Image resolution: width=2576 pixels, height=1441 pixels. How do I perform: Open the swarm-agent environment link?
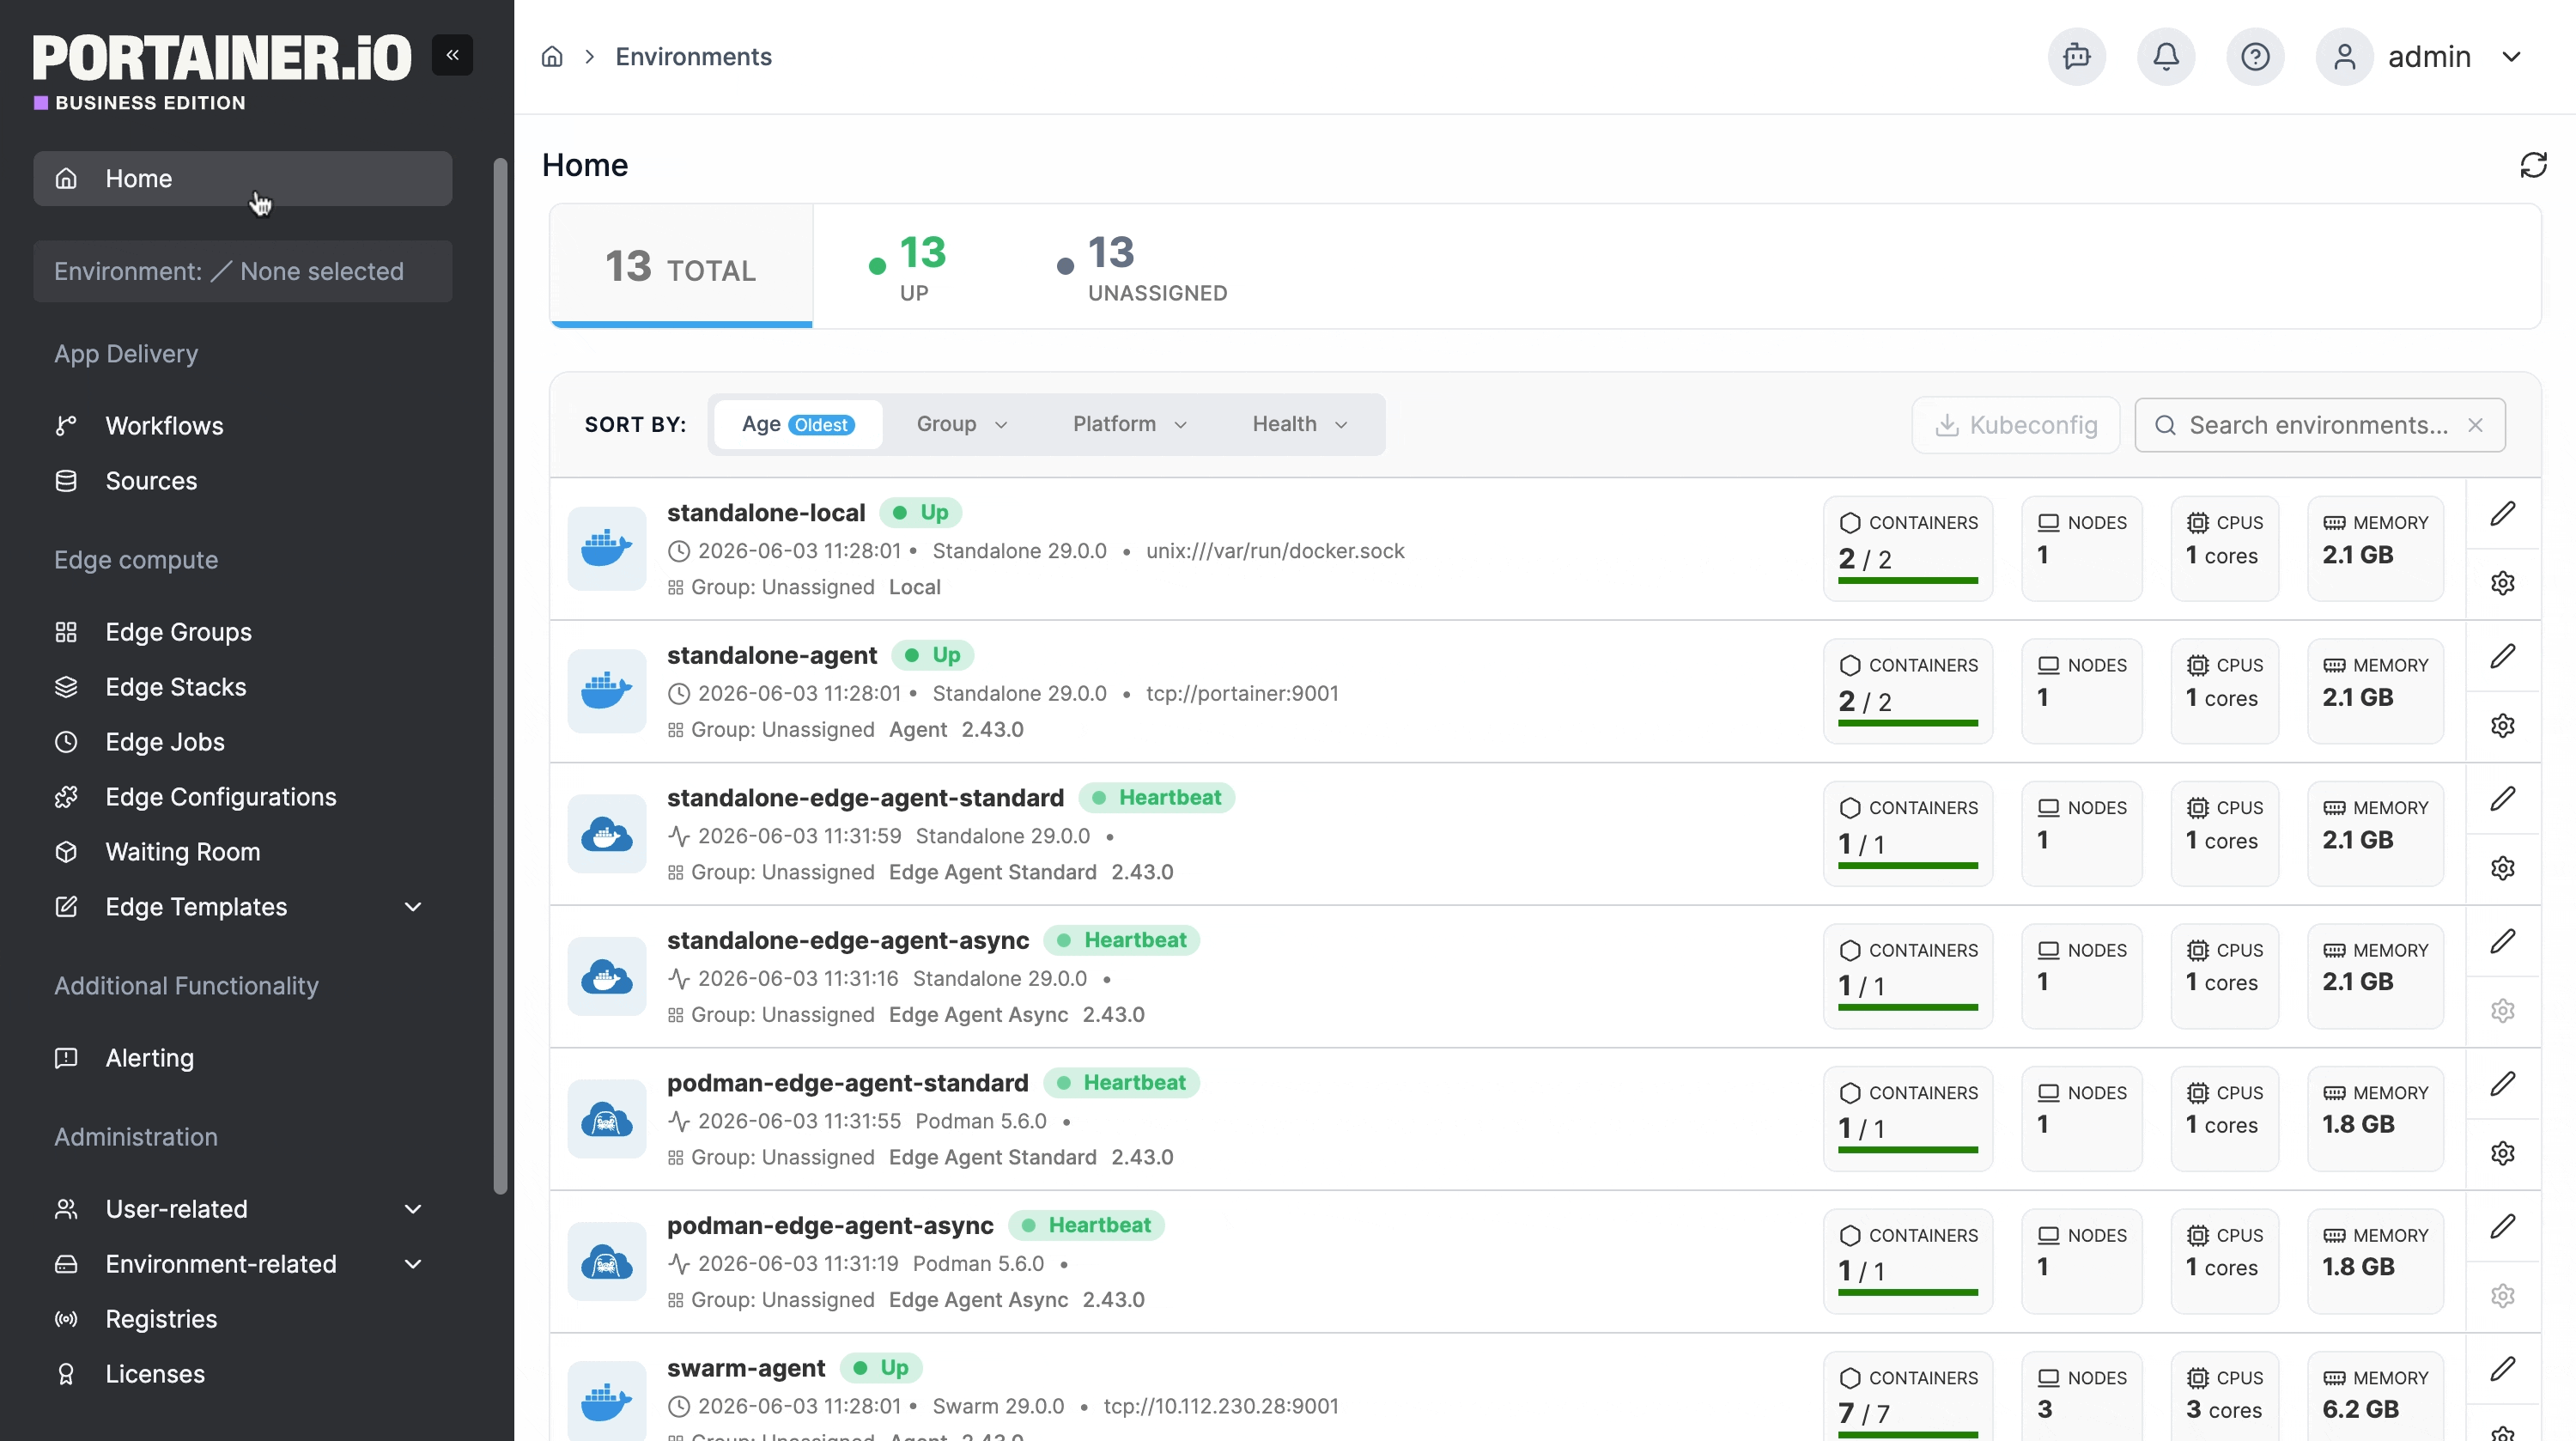click(x=746, y=1368)
